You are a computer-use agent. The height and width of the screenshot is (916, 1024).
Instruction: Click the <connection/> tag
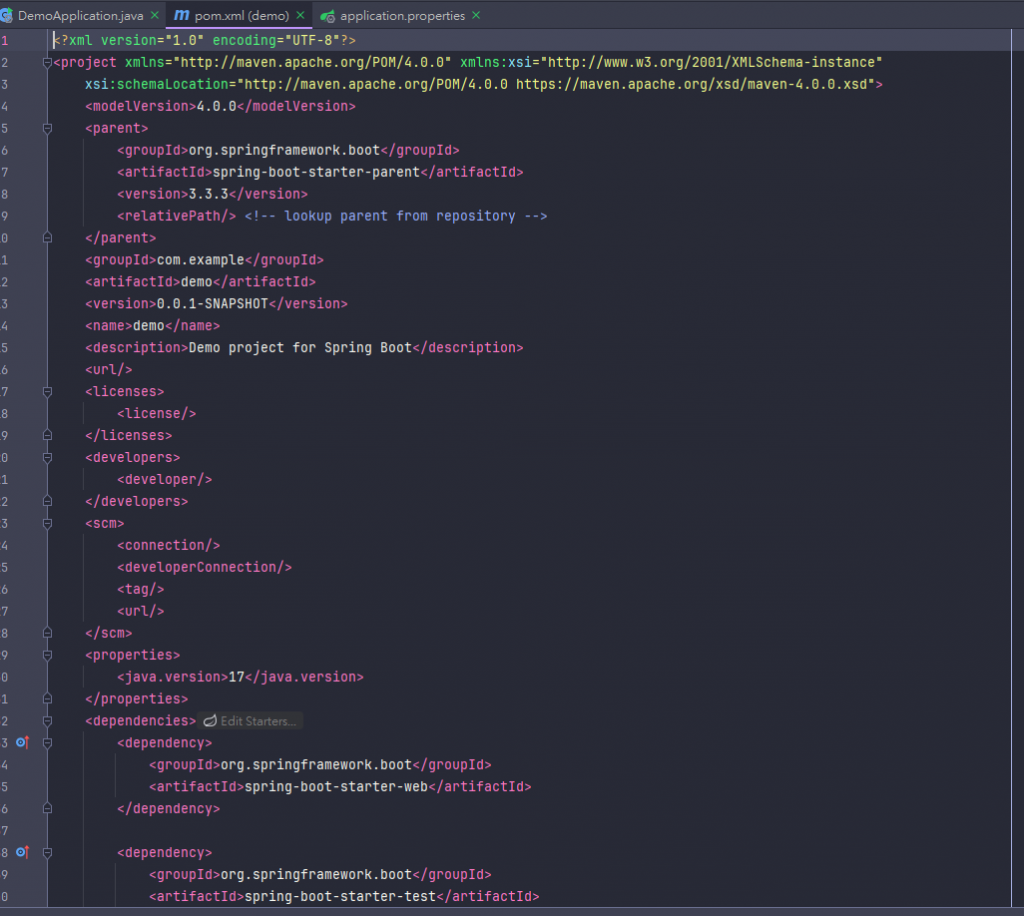point(168,545)
